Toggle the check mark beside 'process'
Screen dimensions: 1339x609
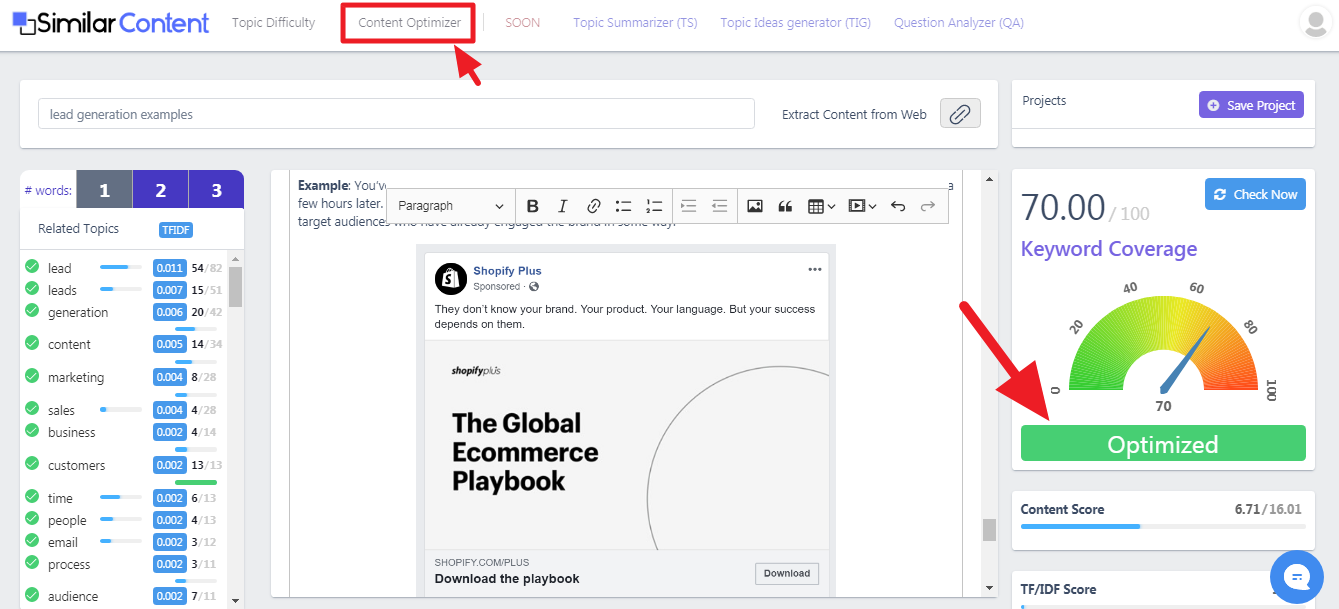coord(32,563)
